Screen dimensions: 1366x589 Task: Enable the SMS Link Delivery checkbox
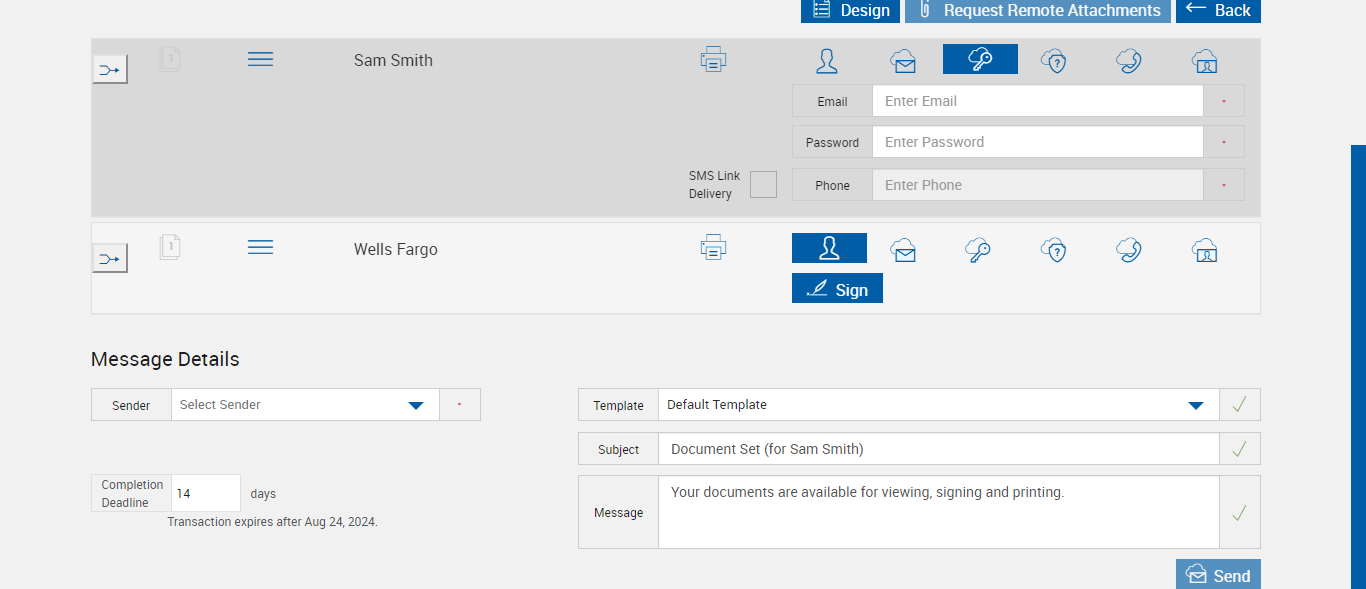pos(763,185)
